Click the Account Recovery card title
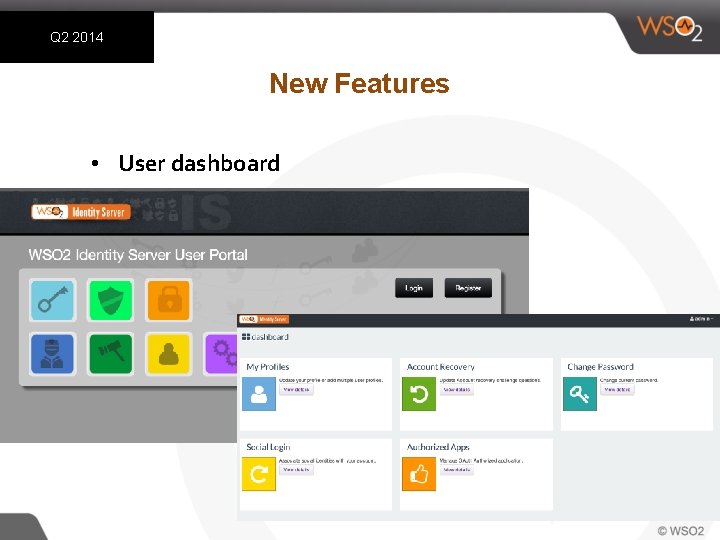The width and height of the screenshot is (720, 540). (x=441, y=367)
